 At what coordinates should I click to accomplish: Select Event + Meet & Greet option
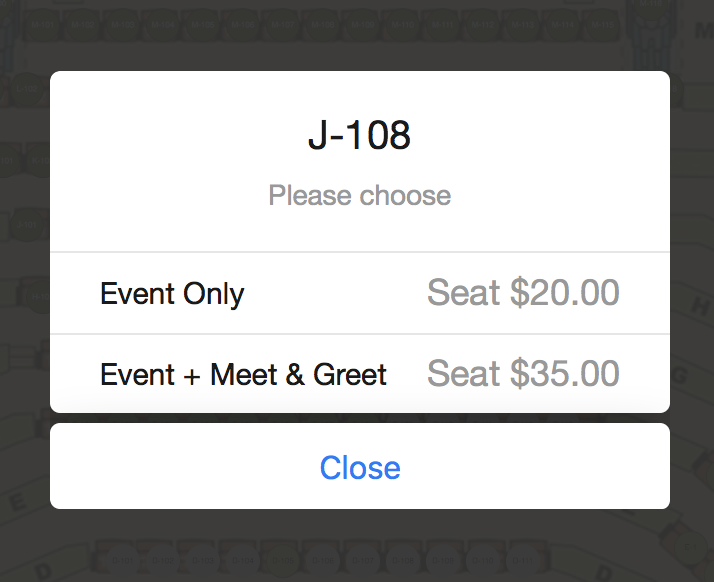[x=243, y=375]
